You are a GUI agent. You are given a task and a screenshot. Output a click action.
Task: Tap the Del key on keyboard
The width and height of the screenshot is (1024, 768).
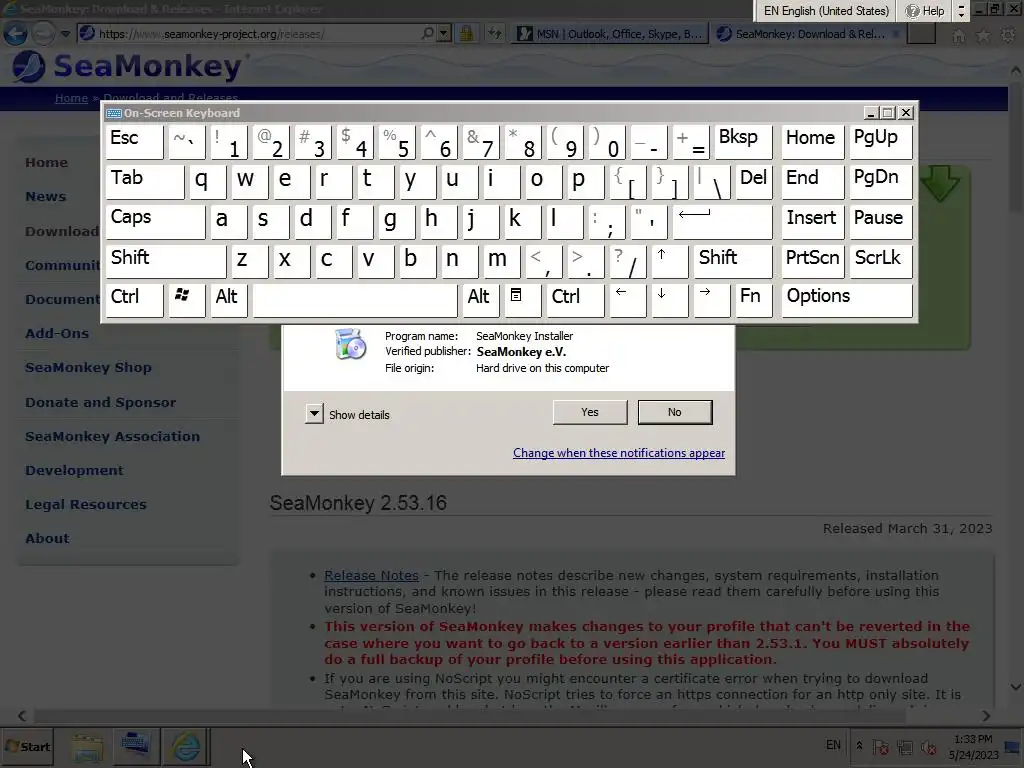coord(754,182)
